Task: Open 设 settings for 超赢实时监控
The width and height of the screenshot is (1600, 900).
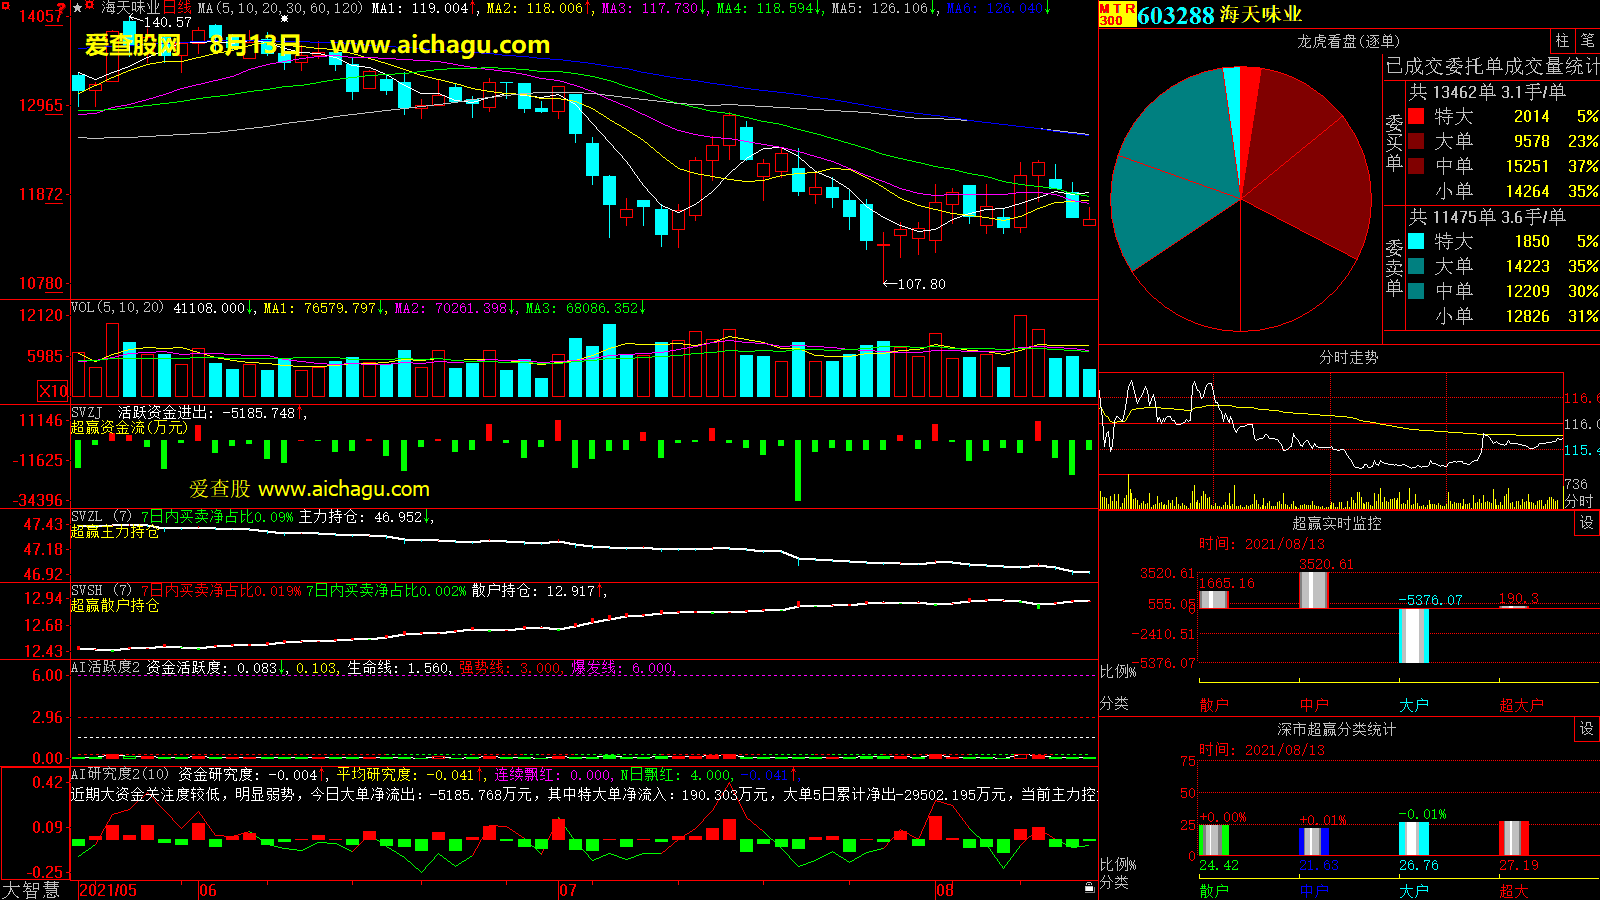Action: pos(1586,523)
